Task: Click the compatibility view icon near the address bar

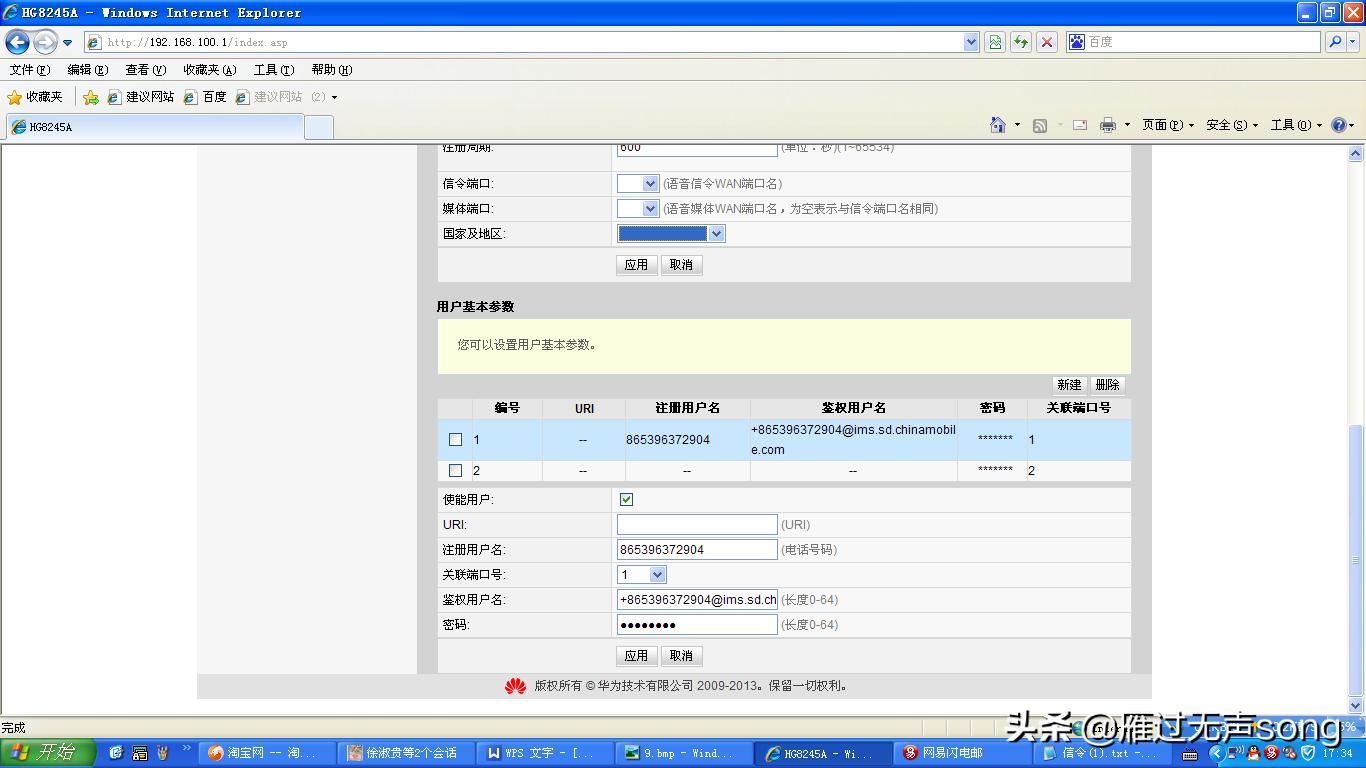Action: 995,42
